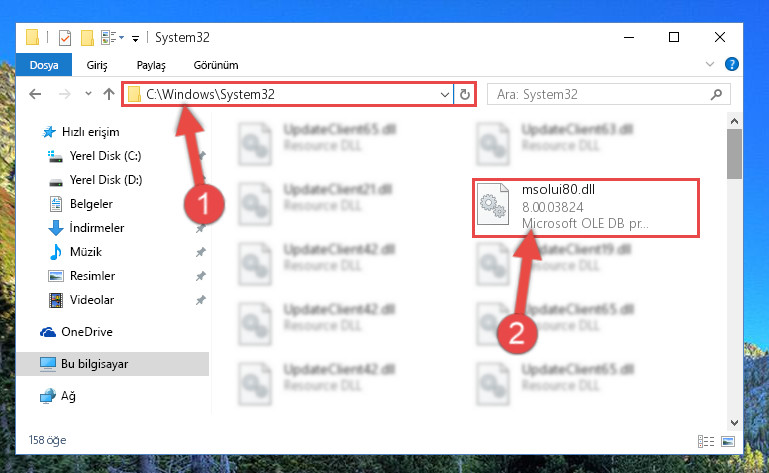Unpin Resimler from quick access
The height and width of the screenshot is (473, 769).
(x=201, y=276)
